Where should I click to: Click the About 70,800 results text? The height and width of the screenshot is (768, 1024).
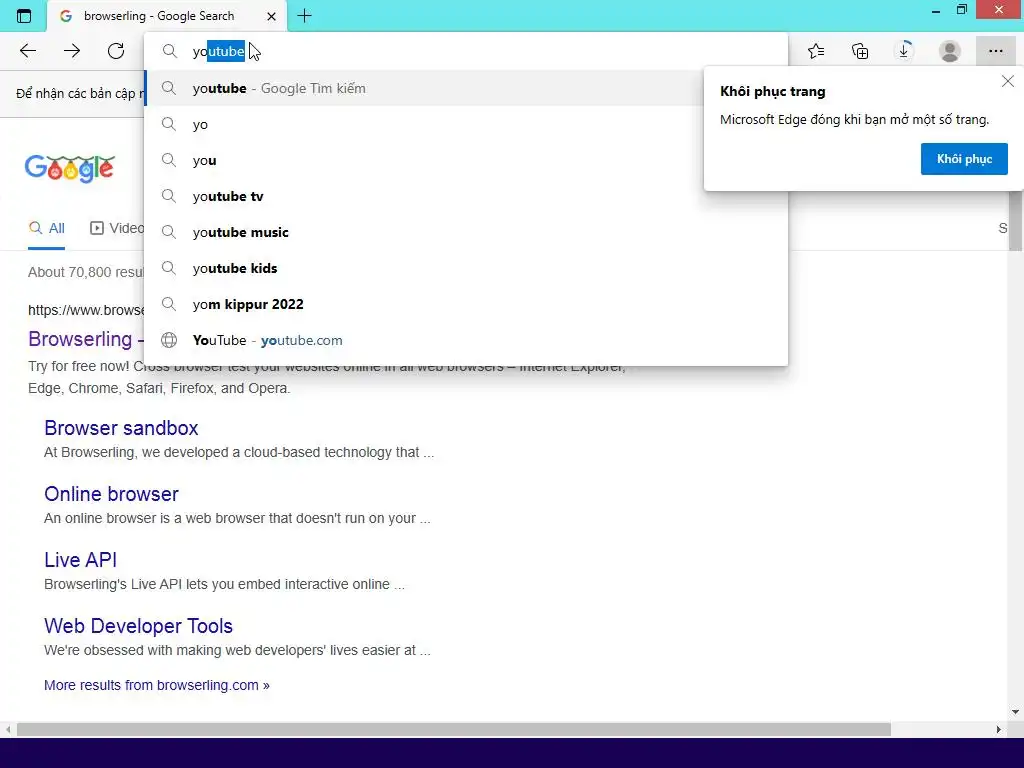pyautogui.click(x=86, y=272)
